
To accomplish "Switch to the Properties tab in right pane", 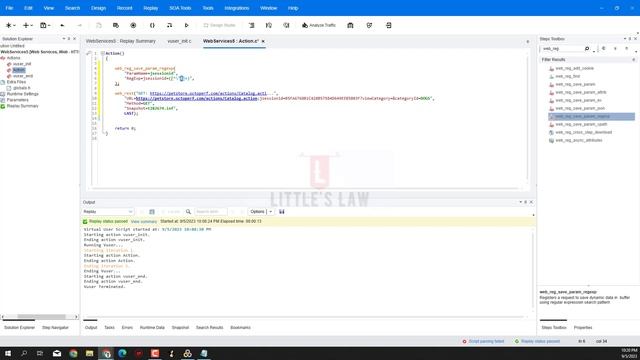I will 583,328.
